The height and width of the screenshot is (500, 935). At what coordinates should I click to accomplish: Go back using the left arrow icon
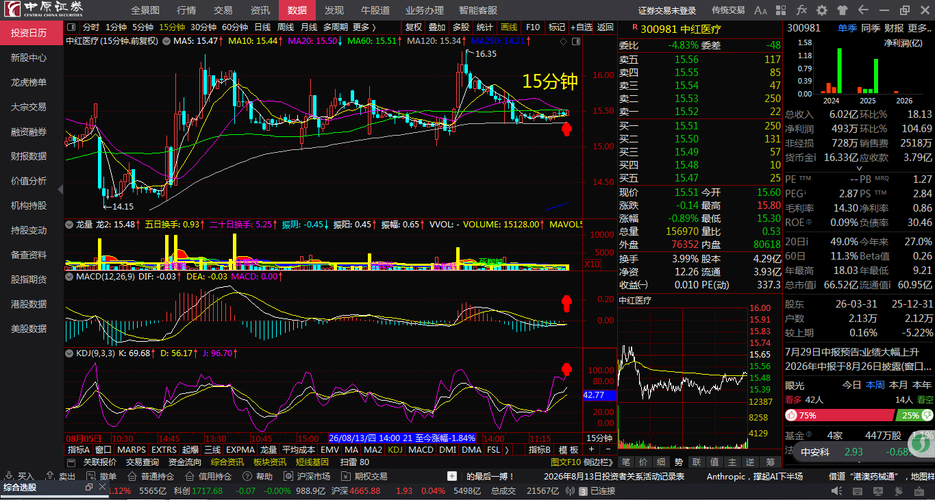862,10
